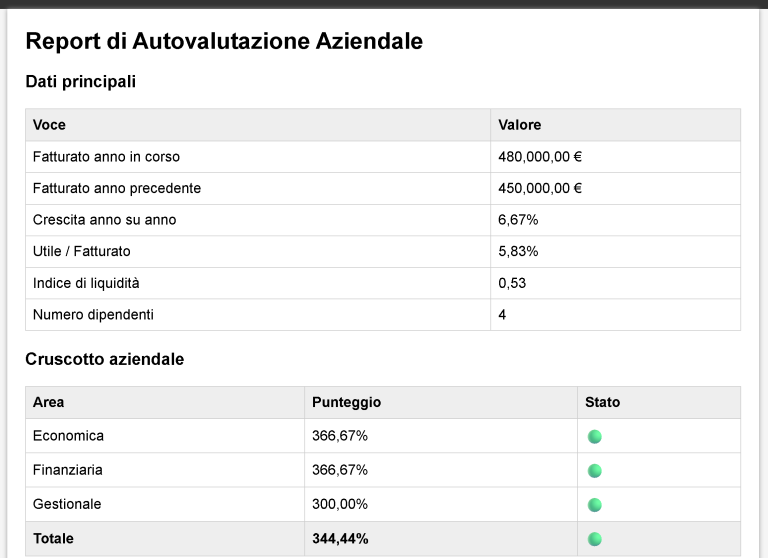Click the Utile / Fatturato 5,83% value

pyautogui.click(x=518, y=251)
